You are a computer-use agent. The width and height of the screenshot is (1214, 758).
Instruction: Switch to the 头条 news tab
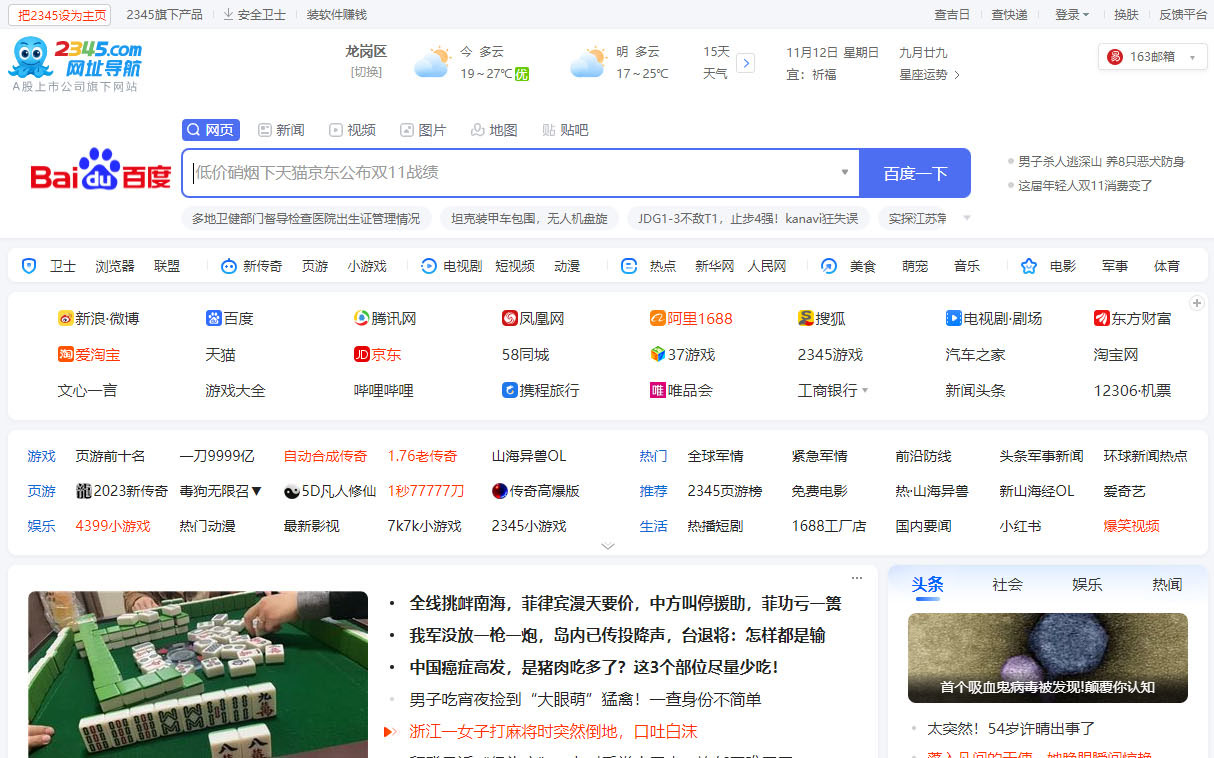(927, 585)
